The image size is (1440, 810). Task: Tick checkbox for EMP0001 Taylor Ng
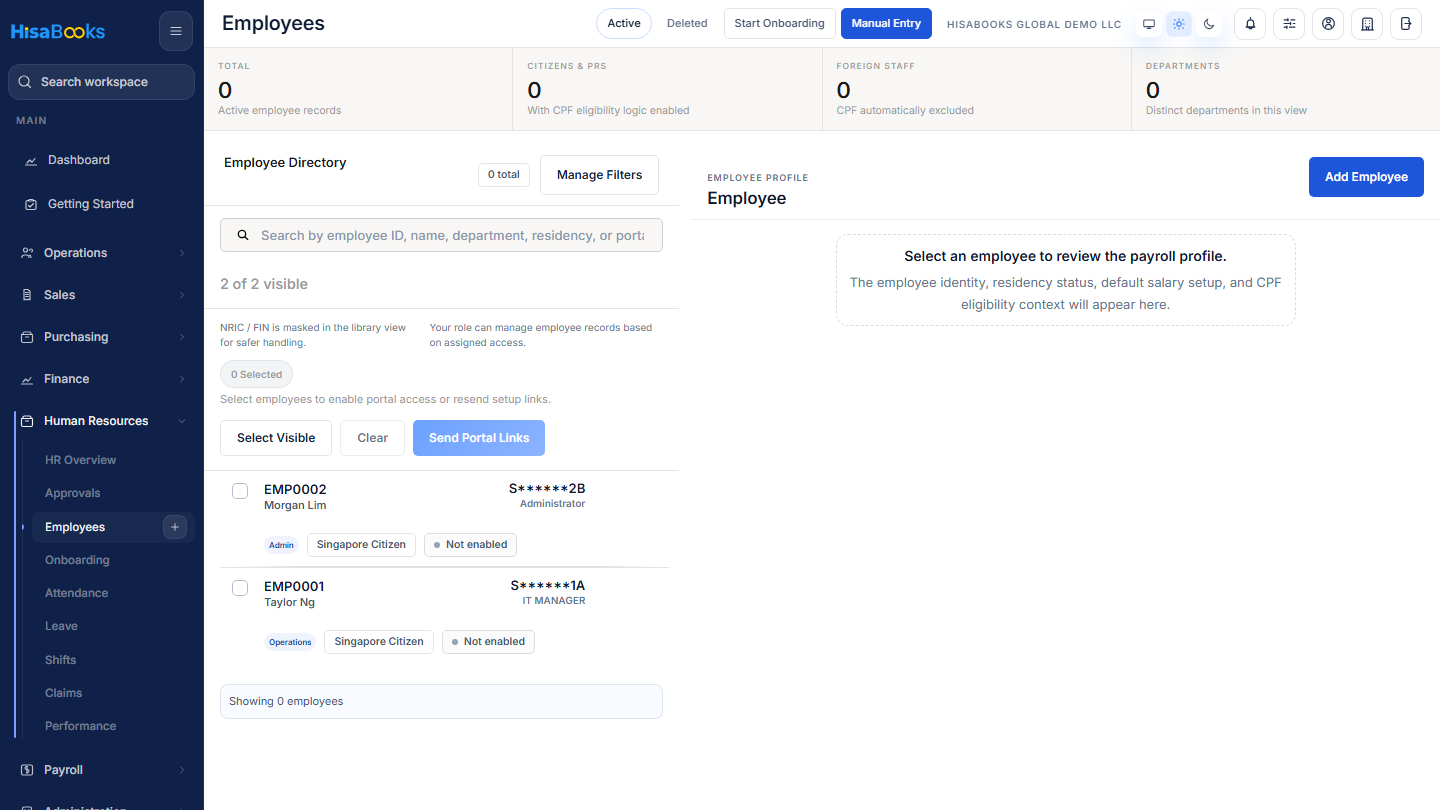pyautogui.click(x=240, y=588)
